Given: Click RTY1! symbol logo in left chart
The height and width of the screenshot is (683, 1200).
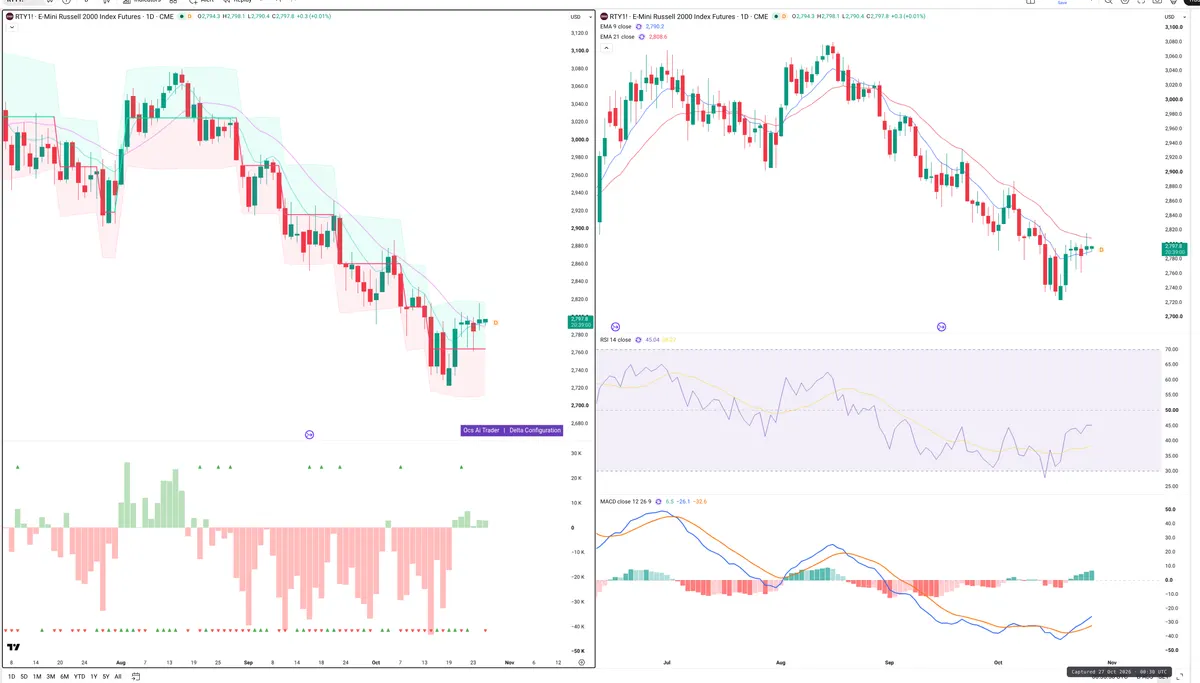Looking at the screenshot, I should [10, 17].
